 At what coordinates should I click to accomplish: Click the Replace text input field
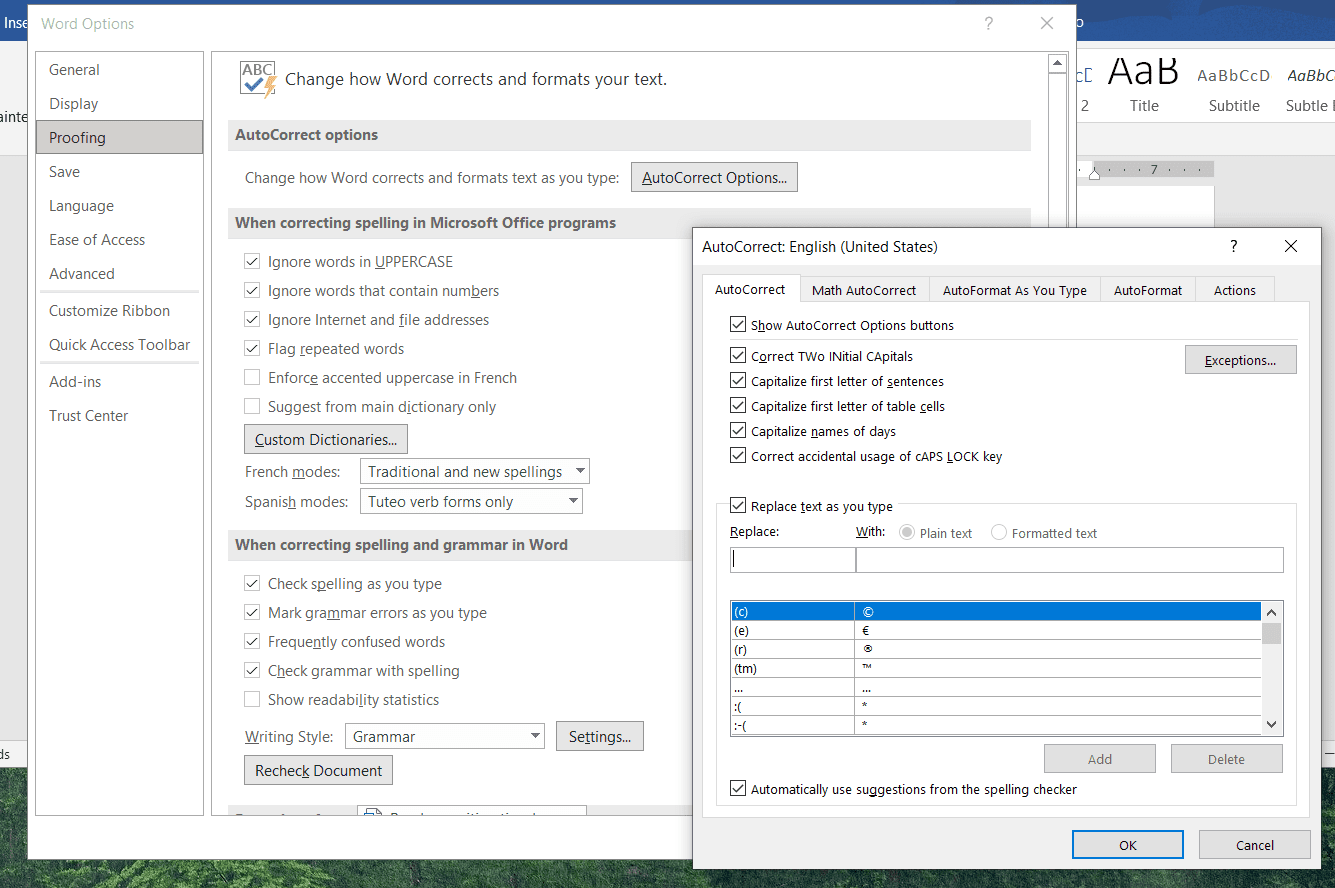coord(792,560)
